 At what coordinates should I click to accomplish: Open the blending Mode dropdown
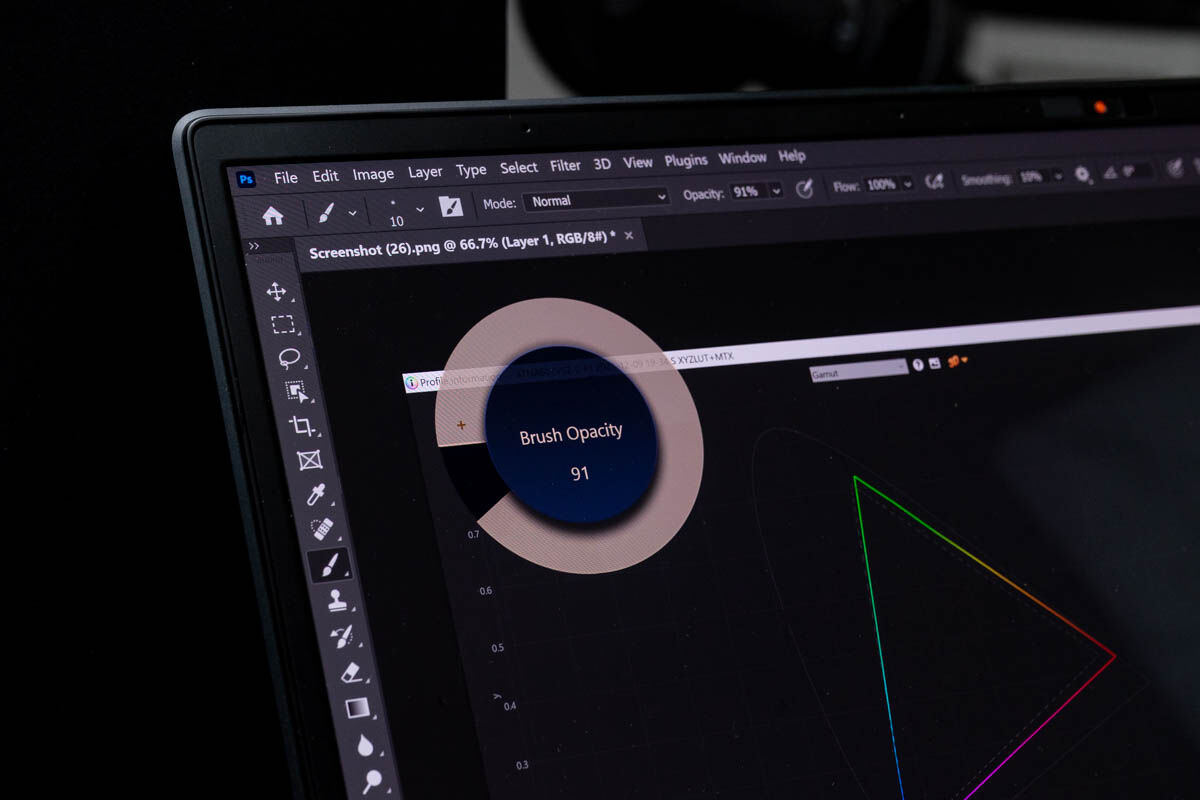[596, 200]
